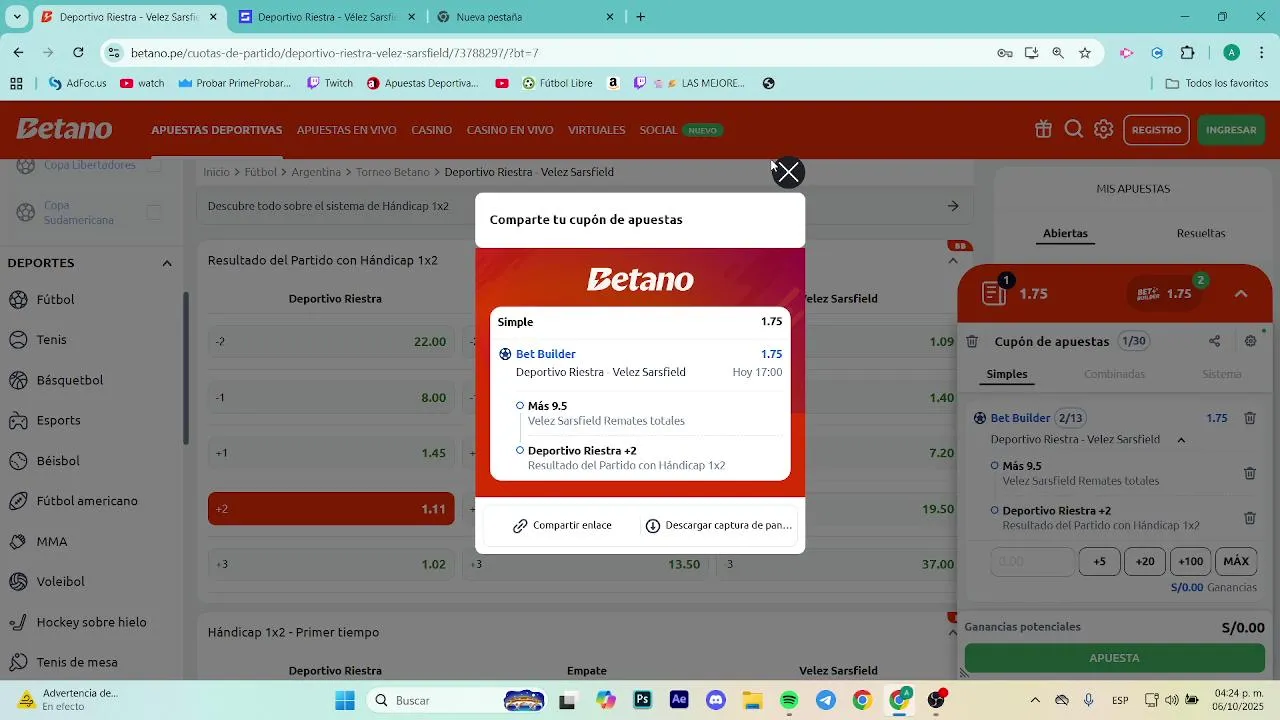1280x720 pixels.
Task: Open Photoshop from the taskbar
Action: coord(642,700)
